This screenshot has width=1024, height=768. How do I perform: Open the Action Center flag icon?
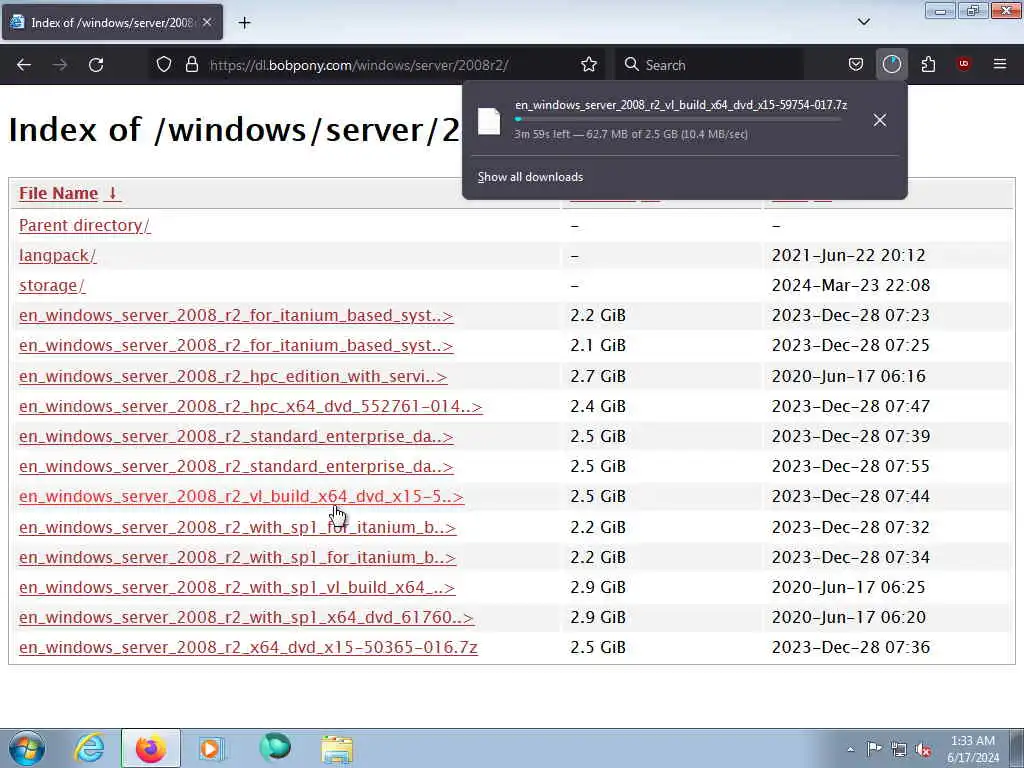pos(874,749)
